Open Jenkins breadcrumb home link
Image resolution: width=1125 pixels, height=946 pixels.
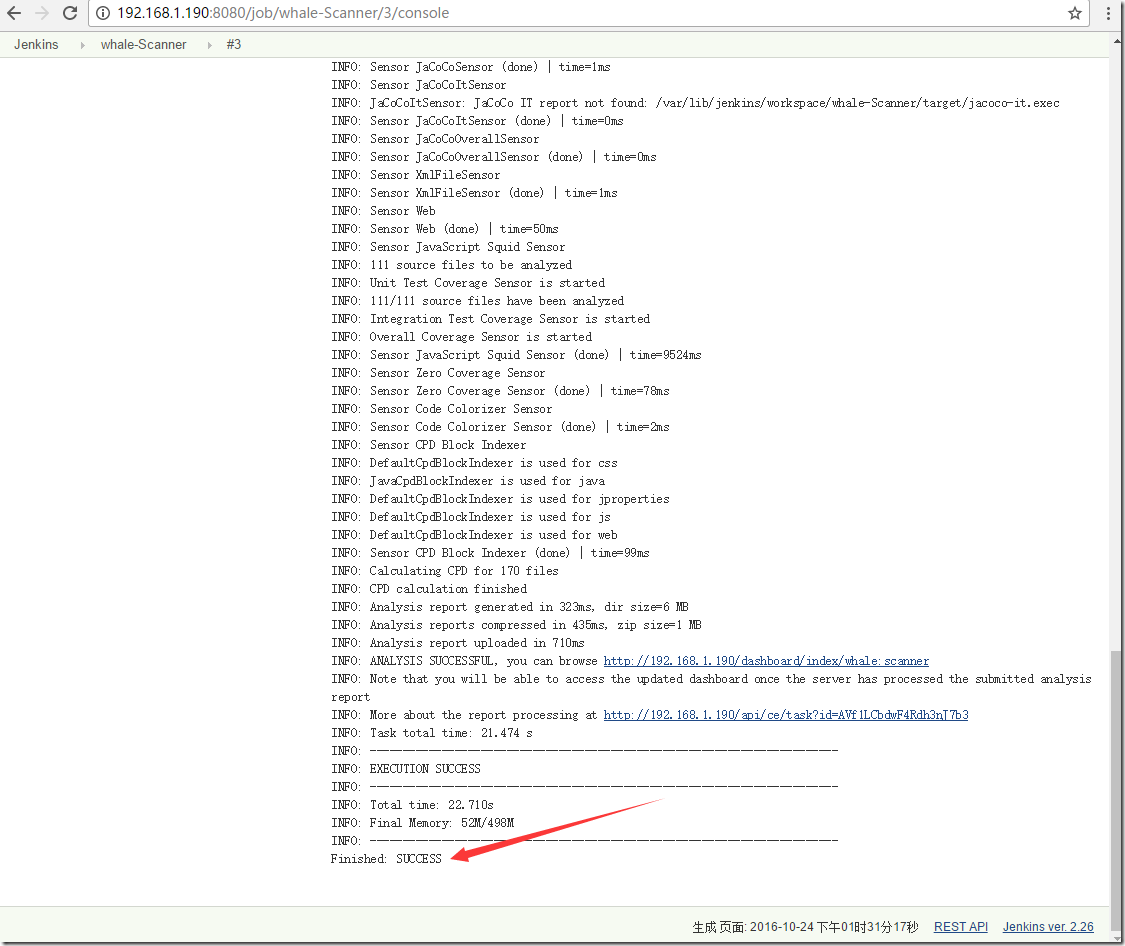coord(36,44)
